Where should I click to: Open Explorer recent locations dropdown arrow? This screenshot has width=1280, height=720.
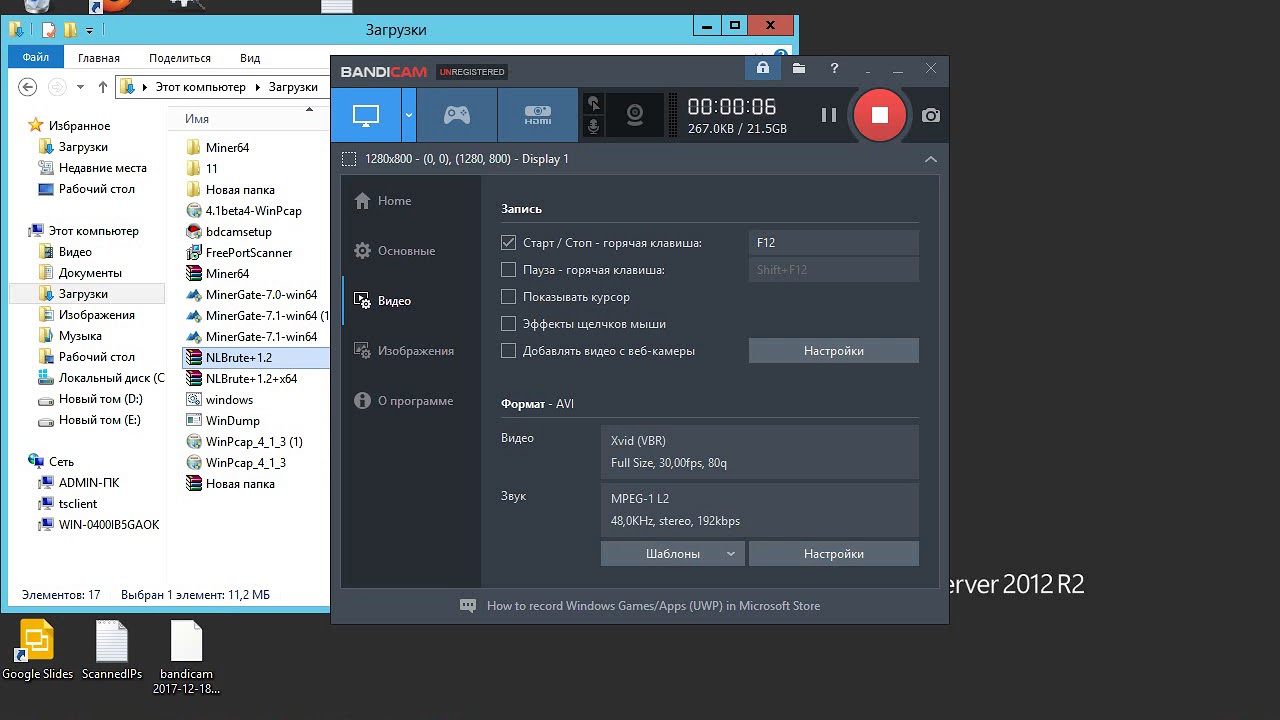point(81,87)
